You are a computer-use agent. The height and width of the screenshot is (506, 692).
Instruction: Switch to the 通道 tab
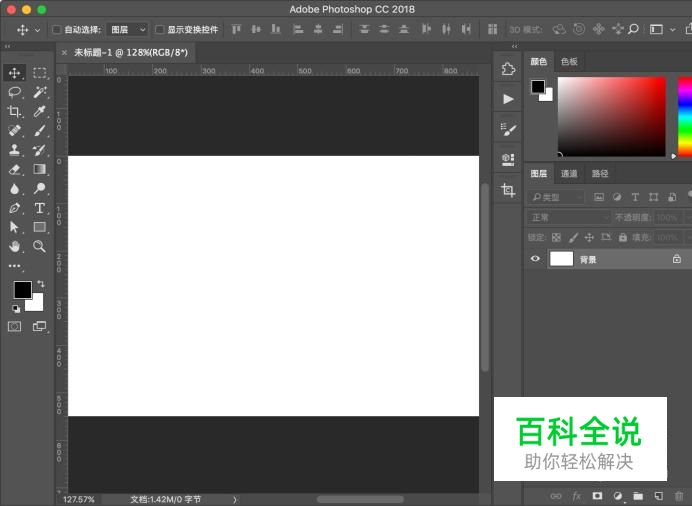pos(568,174)
